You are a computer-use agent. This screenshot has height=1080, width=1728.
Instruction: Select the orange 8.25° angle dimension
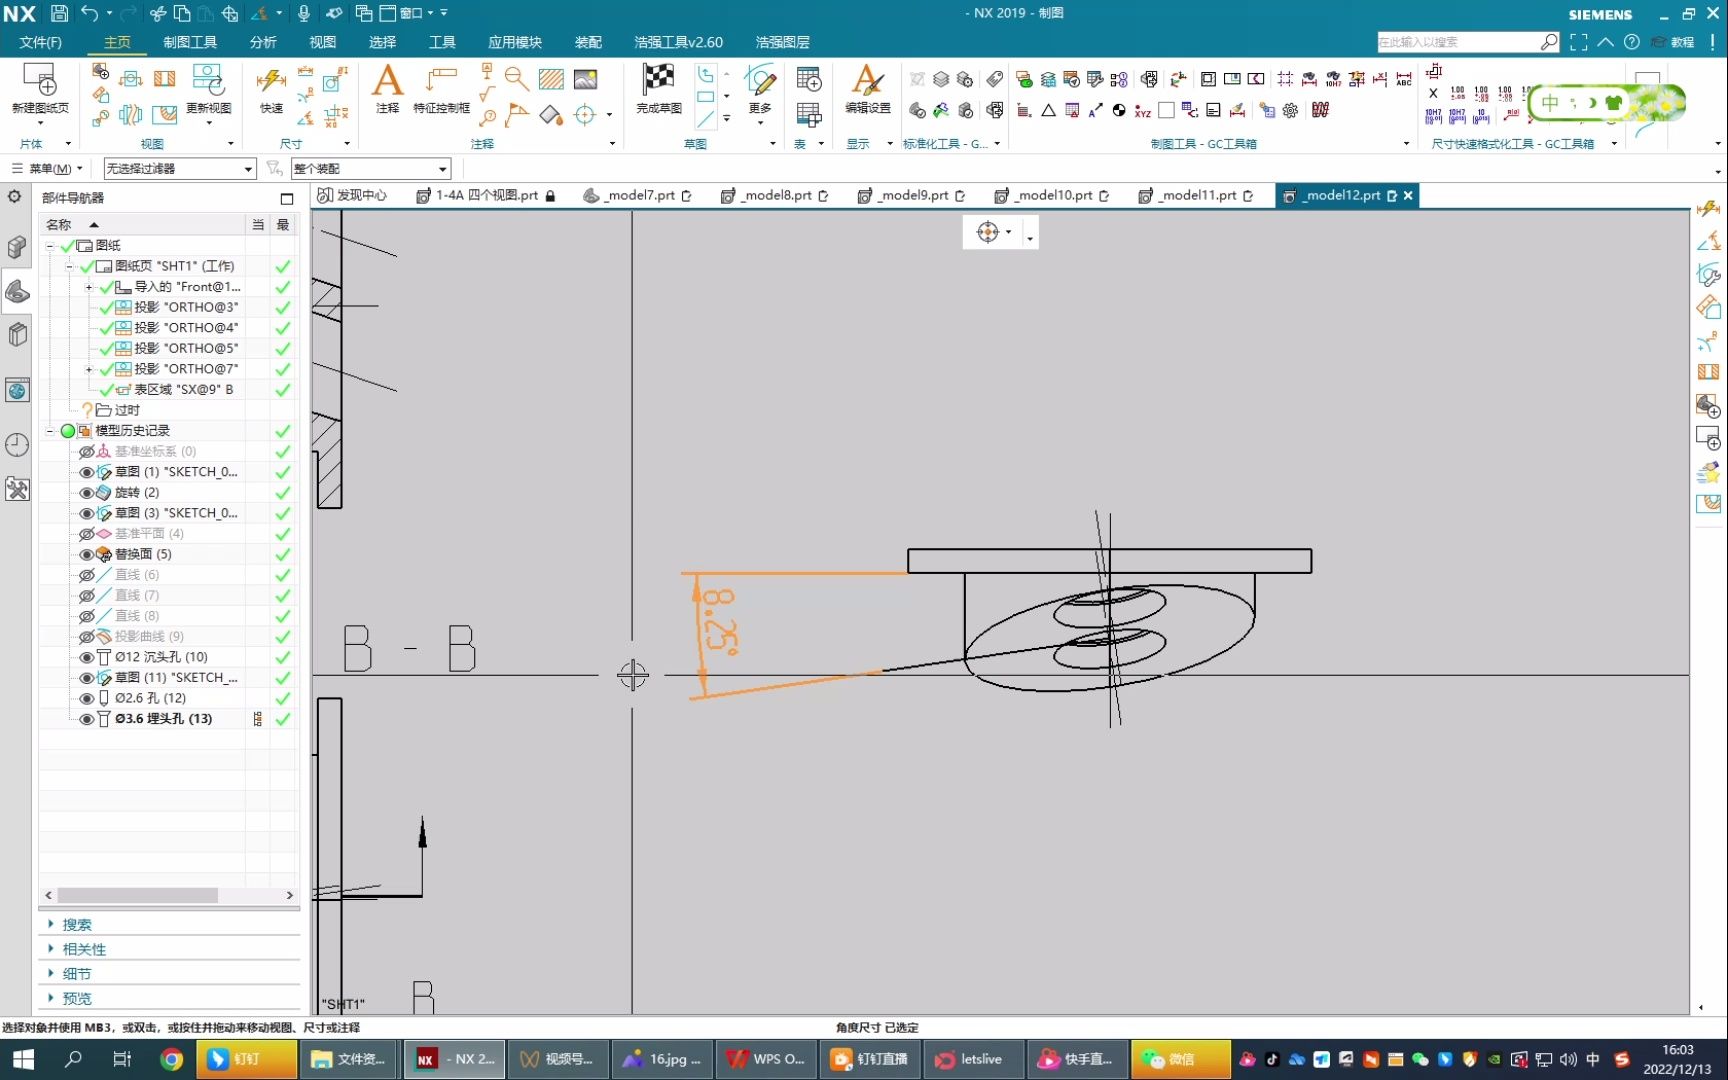pos(719,622)
